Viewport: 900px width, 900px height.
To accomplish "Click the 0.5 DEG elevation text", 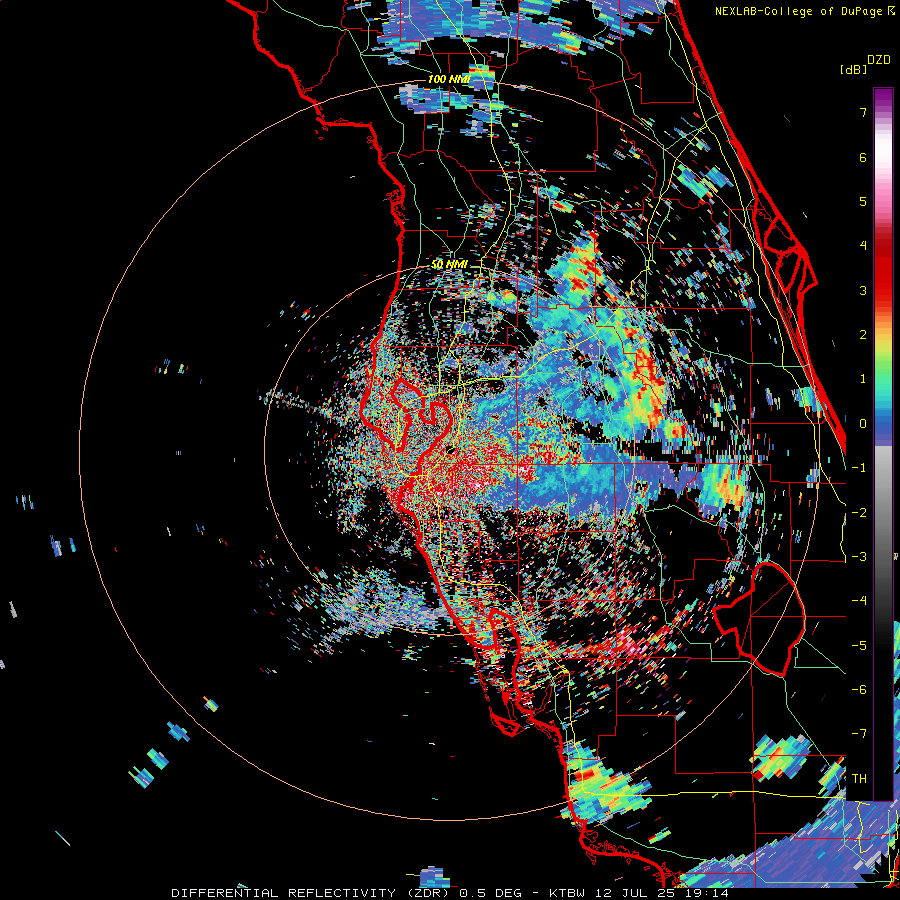I will [490, 893].
